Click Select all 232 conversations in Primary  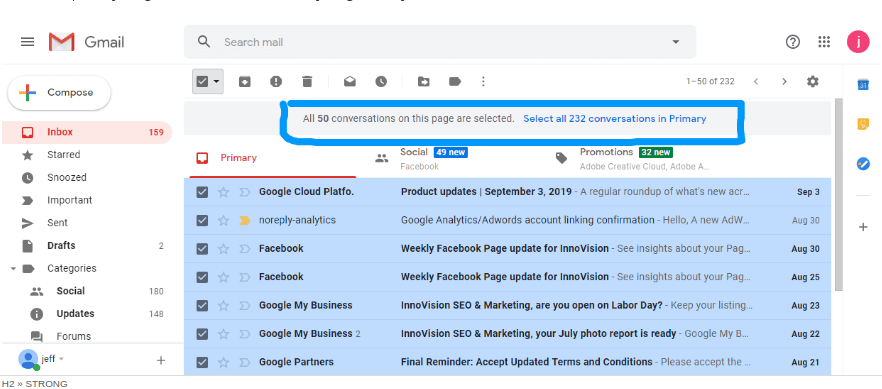click(x=615, y=119)
